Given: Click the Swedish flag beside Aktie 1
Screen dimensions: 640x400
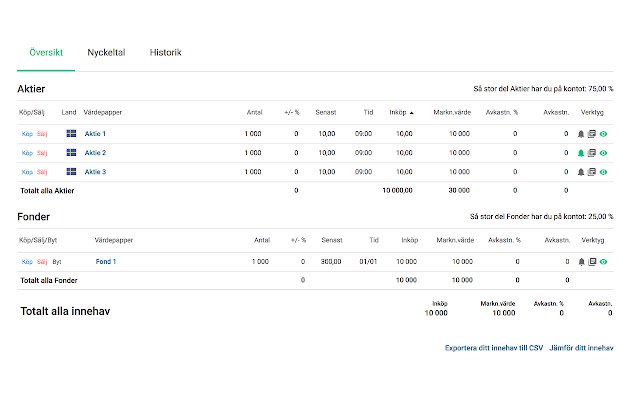Looking at the screenshot, I should 71,133.
